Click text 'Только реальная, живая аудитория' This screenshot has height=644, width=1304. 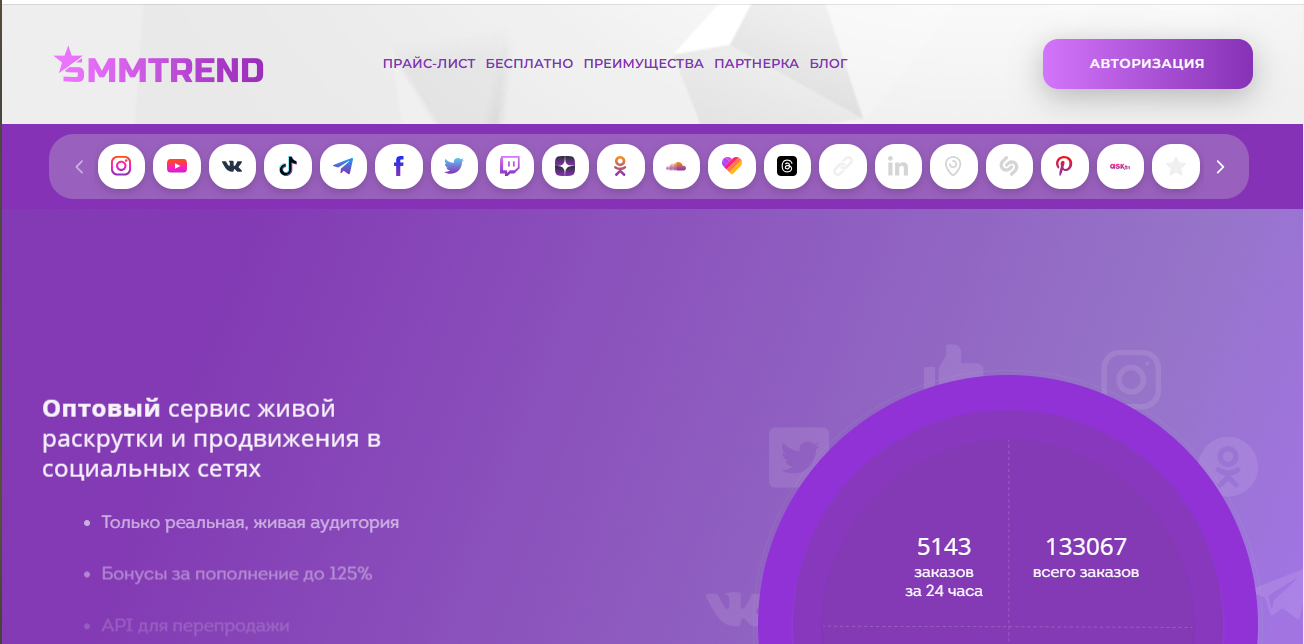point(250,522)
